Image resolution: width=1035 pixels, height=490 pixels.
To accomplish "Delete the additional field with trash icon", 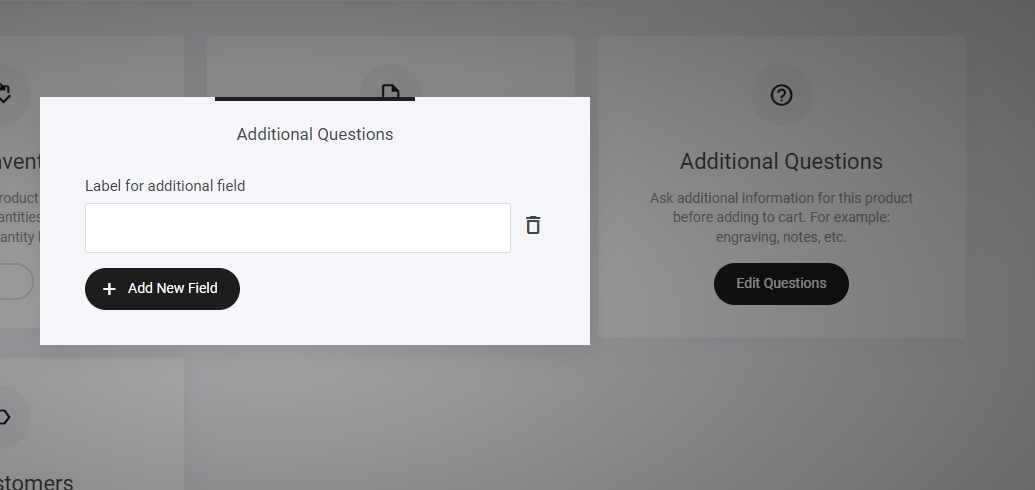I will [x=533, y=226].
